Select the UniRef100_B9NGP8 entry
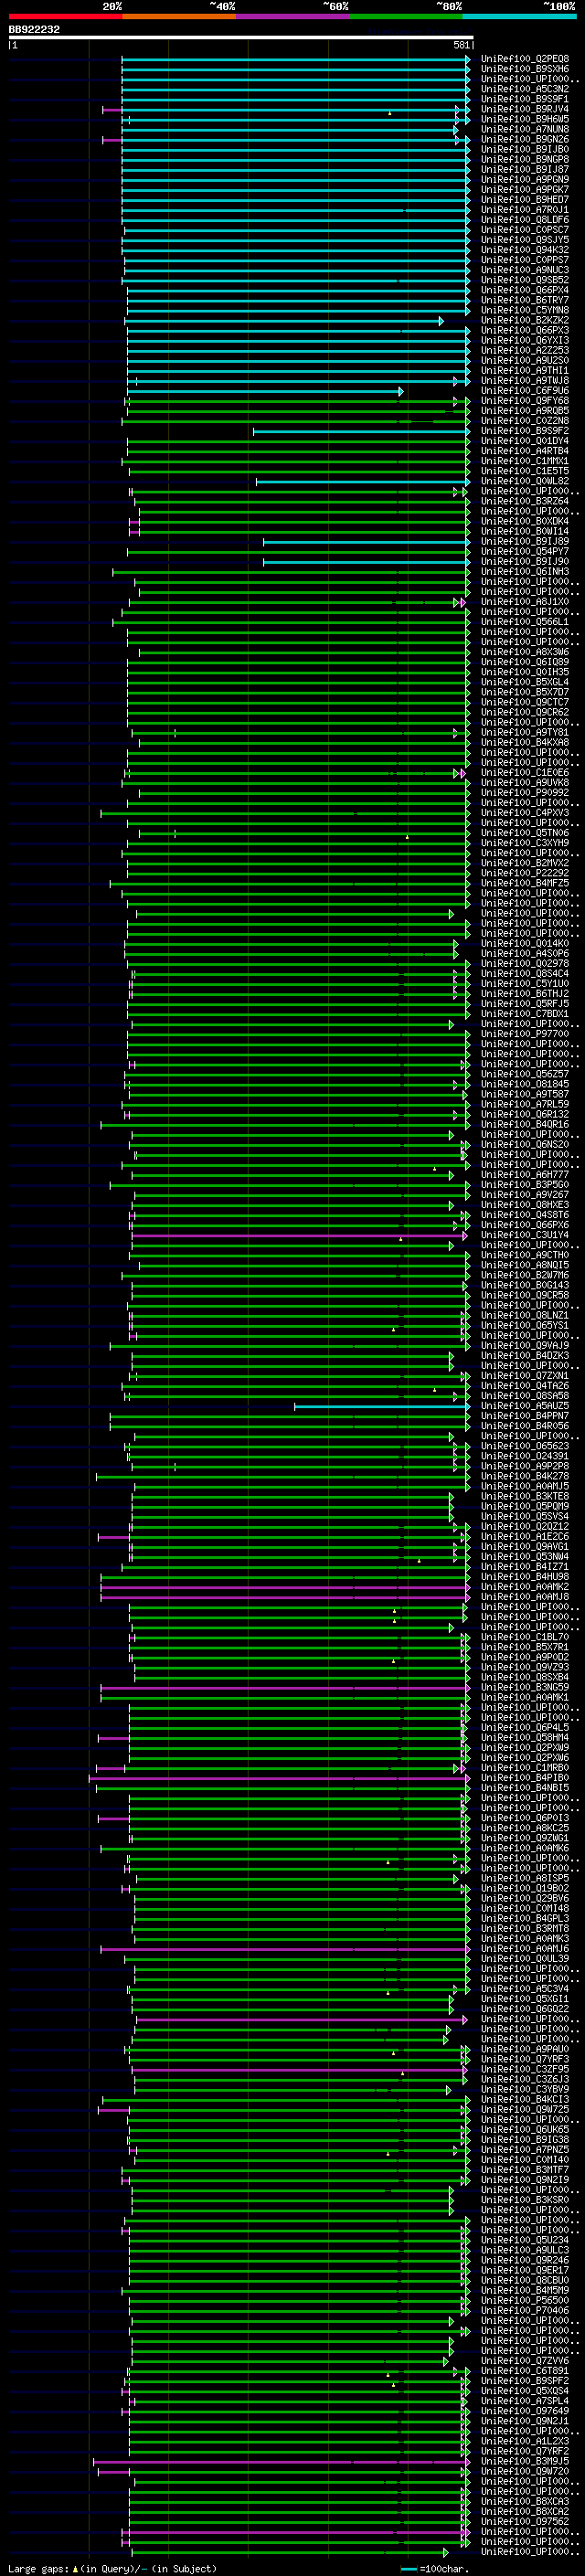This screenshot has height=2576, width=585. click(x=524, y=159)
